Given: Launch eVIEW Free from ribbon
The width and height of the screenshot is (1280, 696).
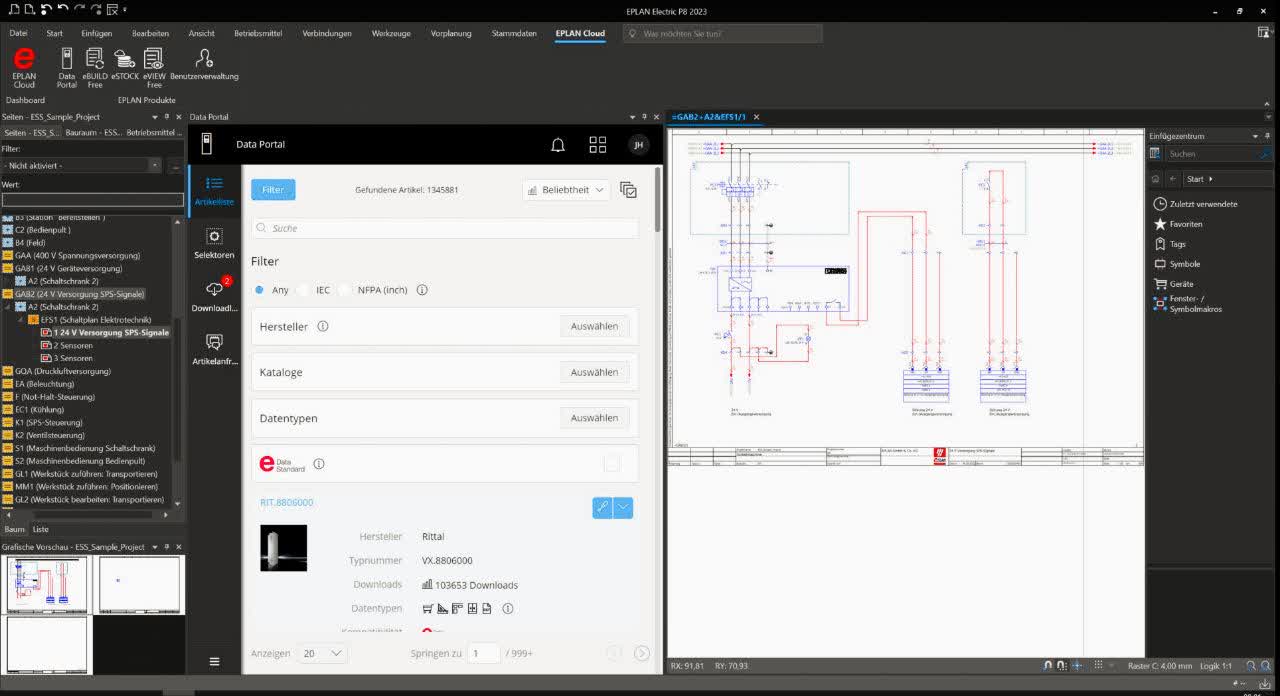Looking at the screenshot, I should [154, 67].
